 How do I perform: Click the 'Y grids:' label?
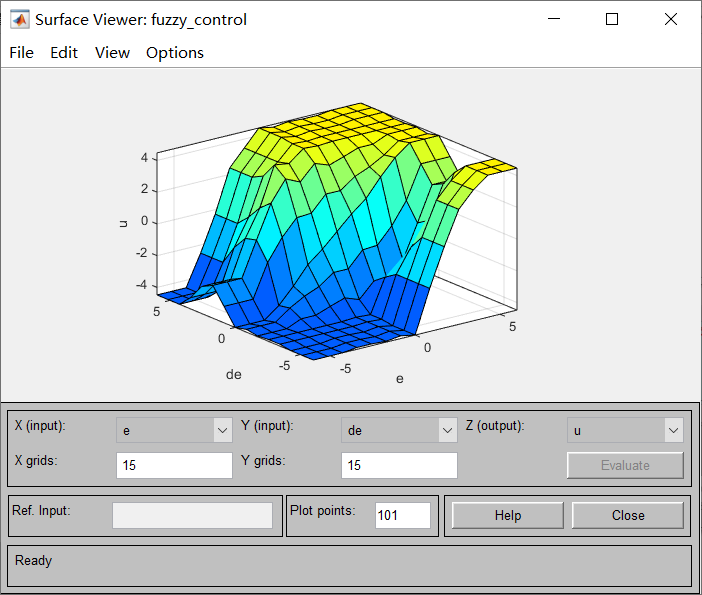coord(263,461)
